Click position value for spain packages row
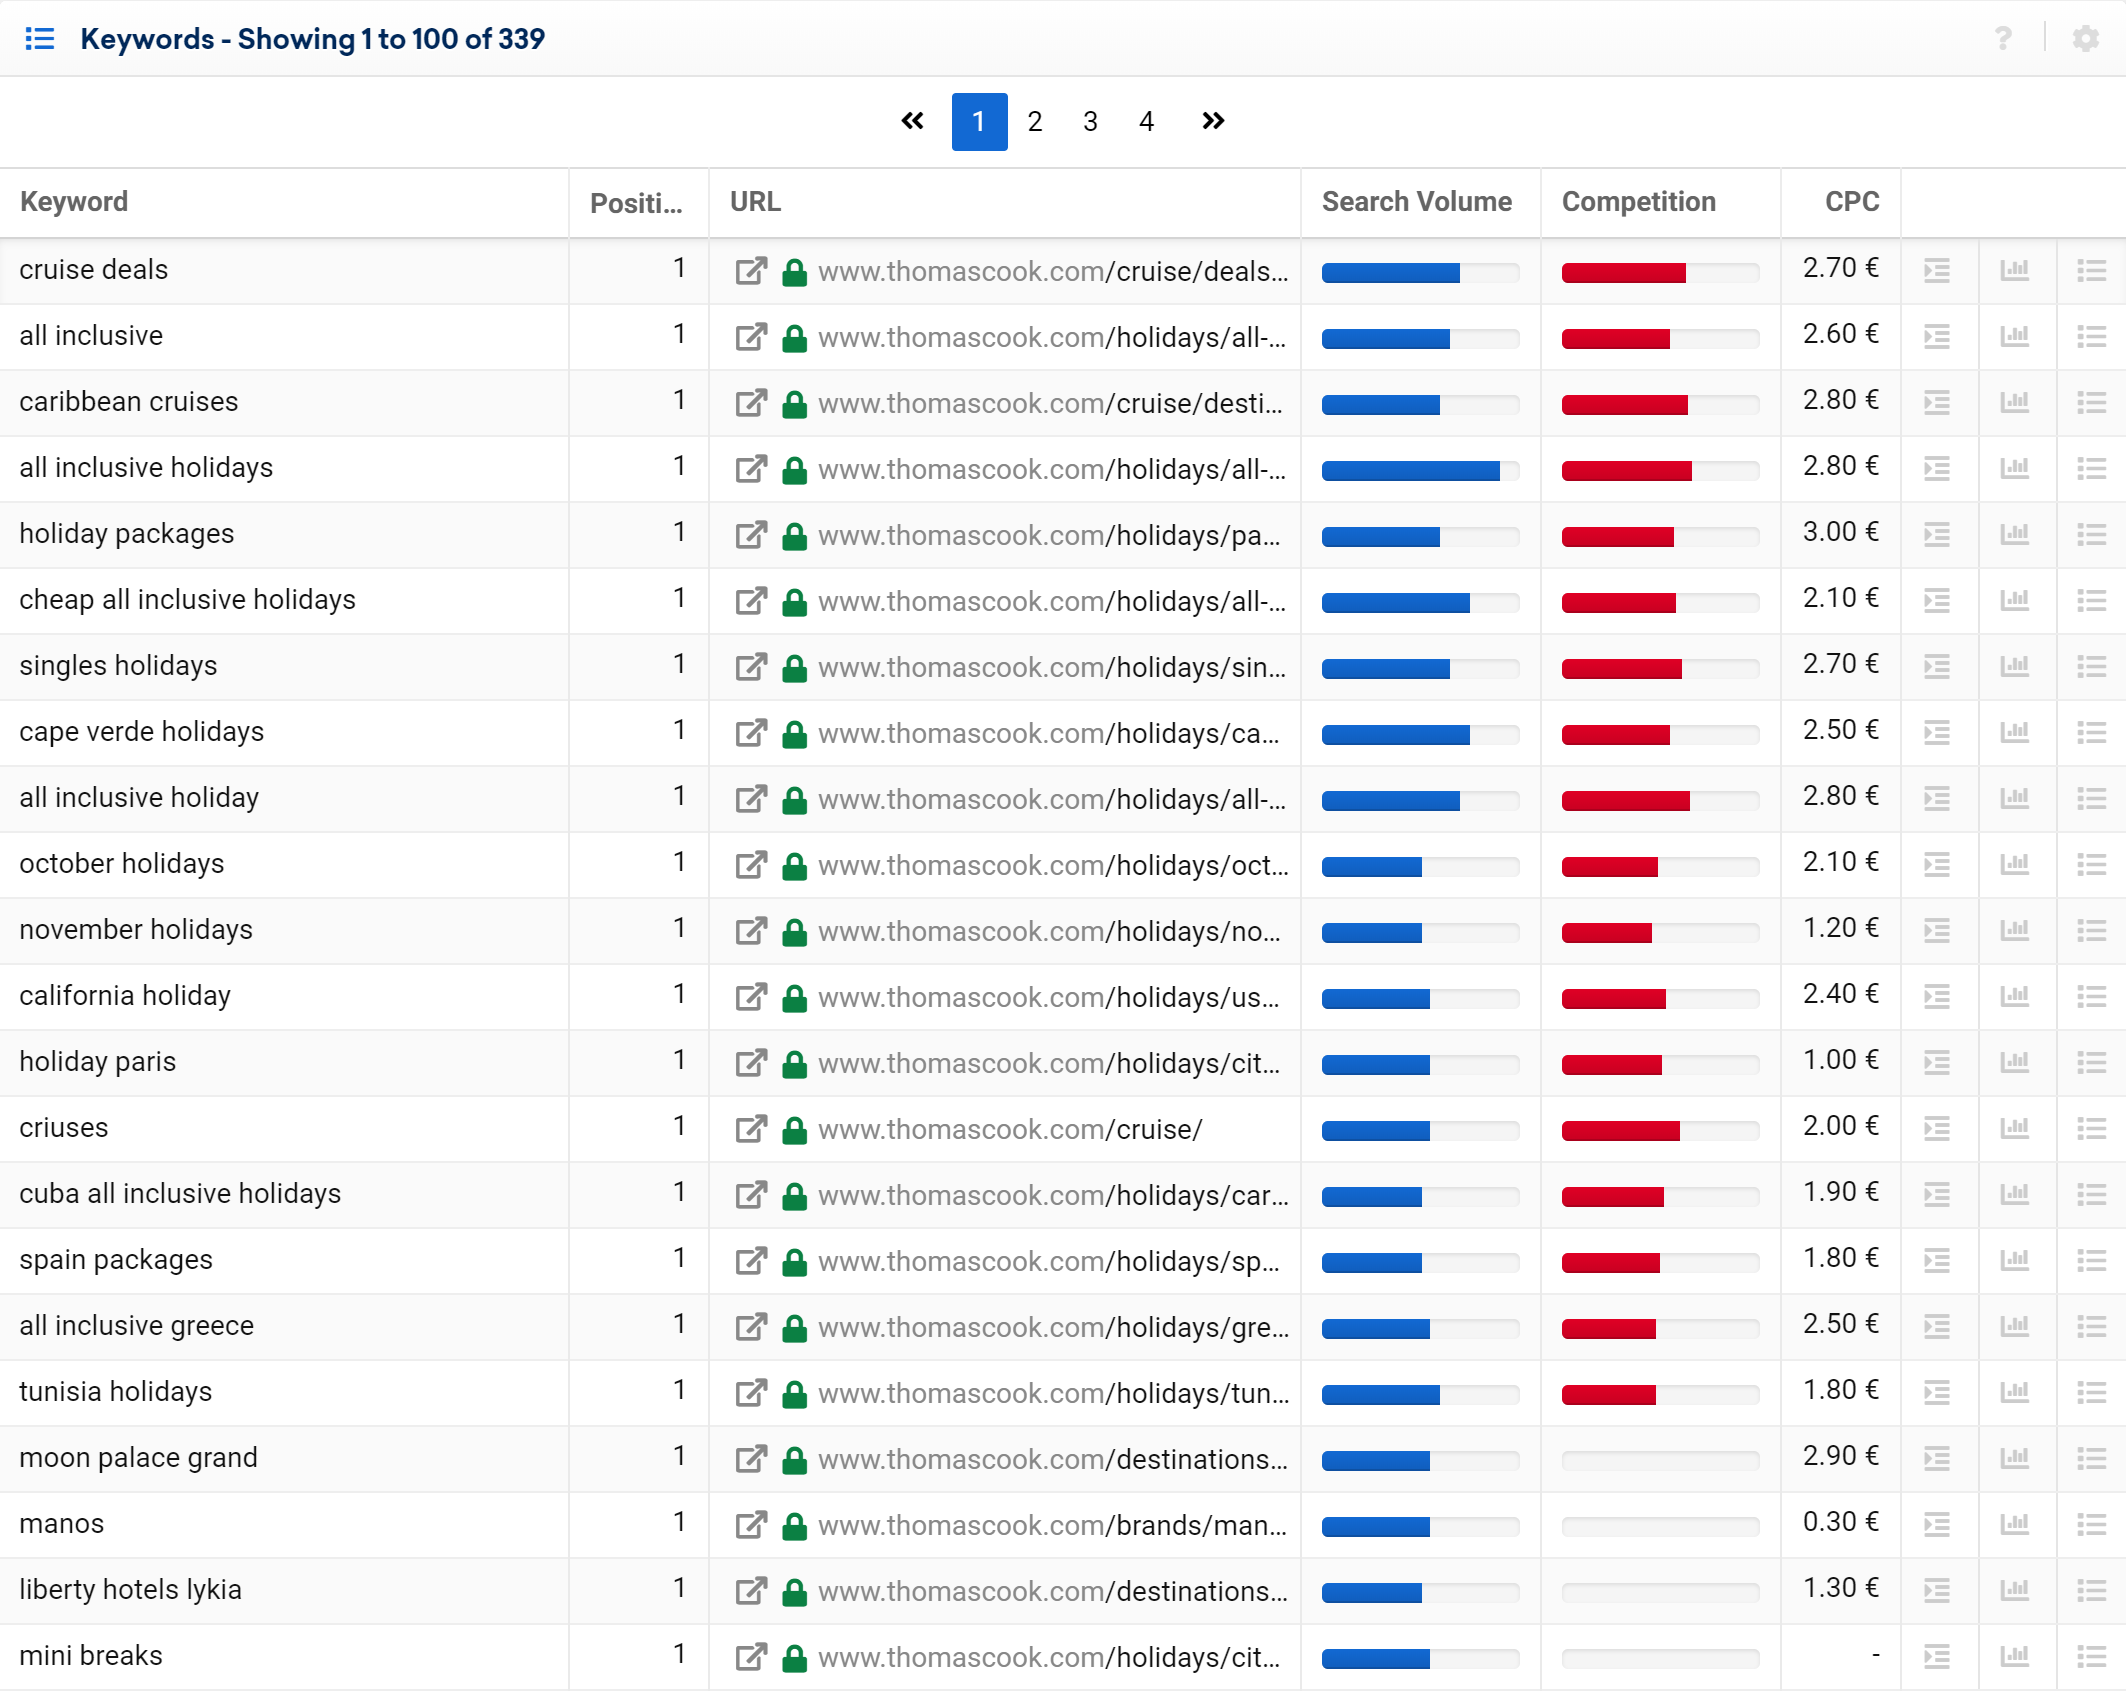Screen dimensions: 2126x1691 click(679, 1258)
